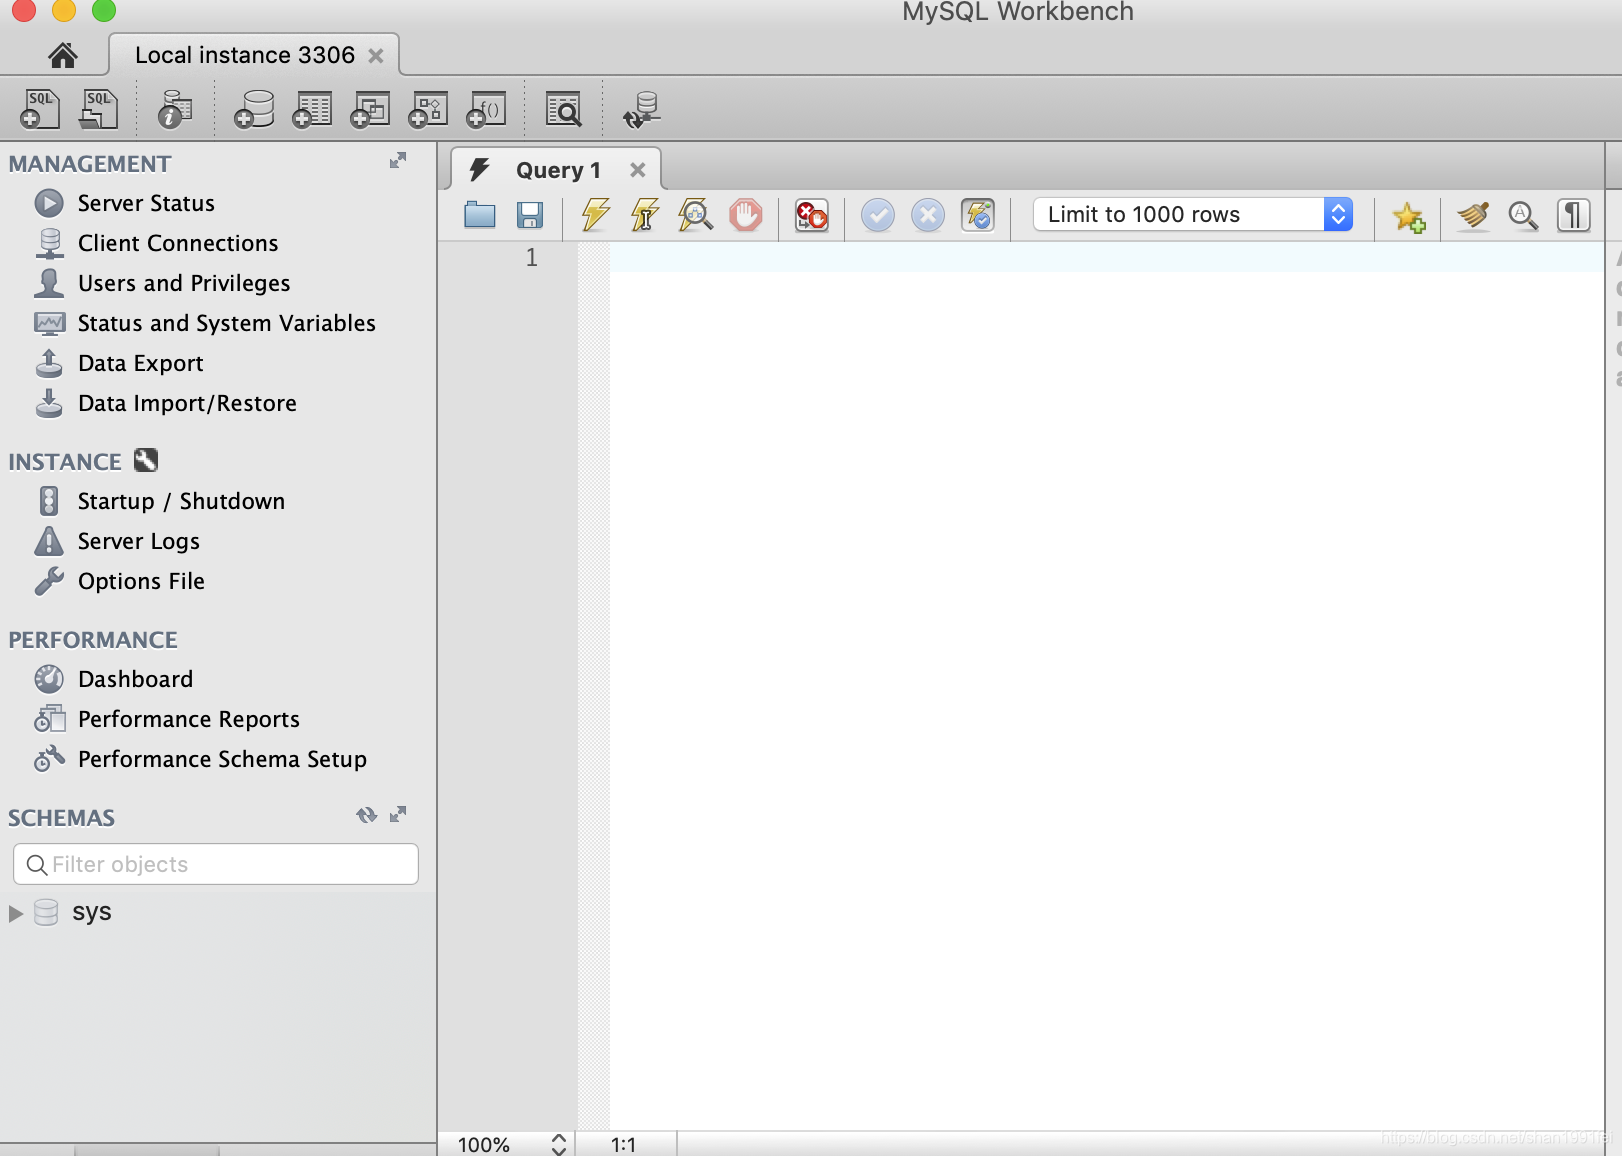The image size is (1622, 1156).
Task: Click the Instance wrench manage icon
Action: click(146, 460)
